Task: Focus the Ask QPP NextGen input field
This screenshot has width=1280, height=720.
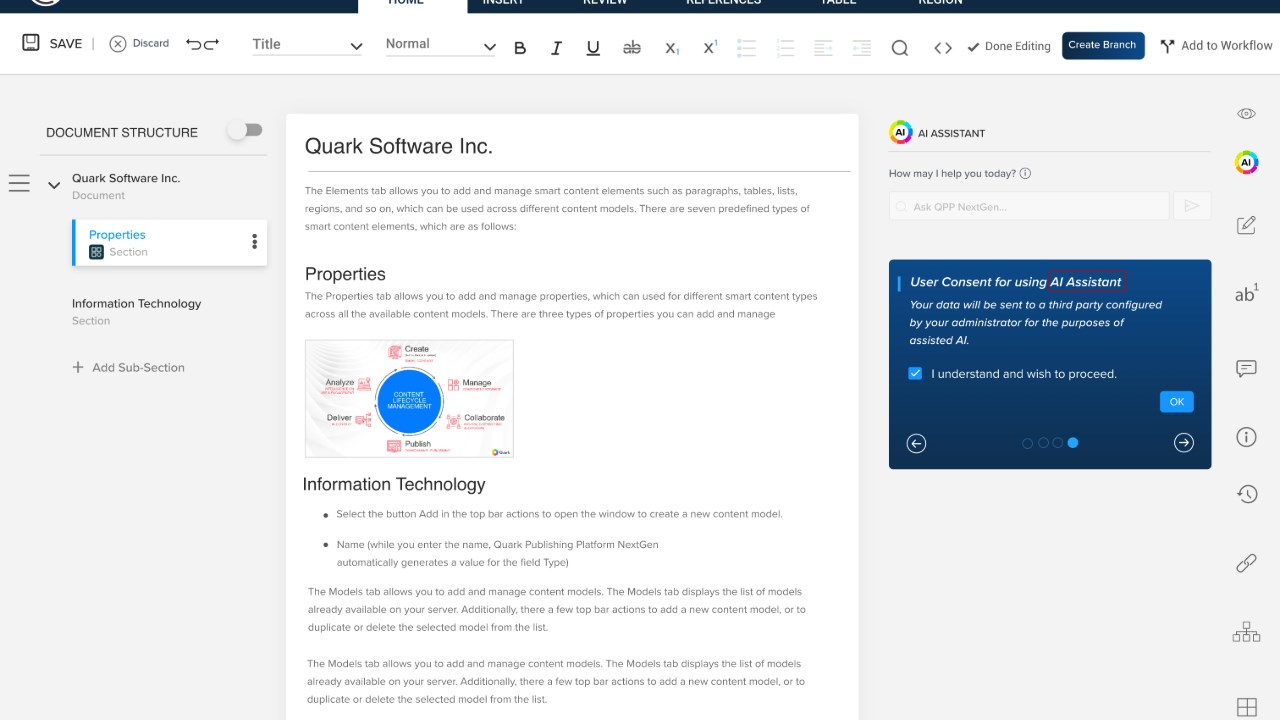Action: 1029,206
